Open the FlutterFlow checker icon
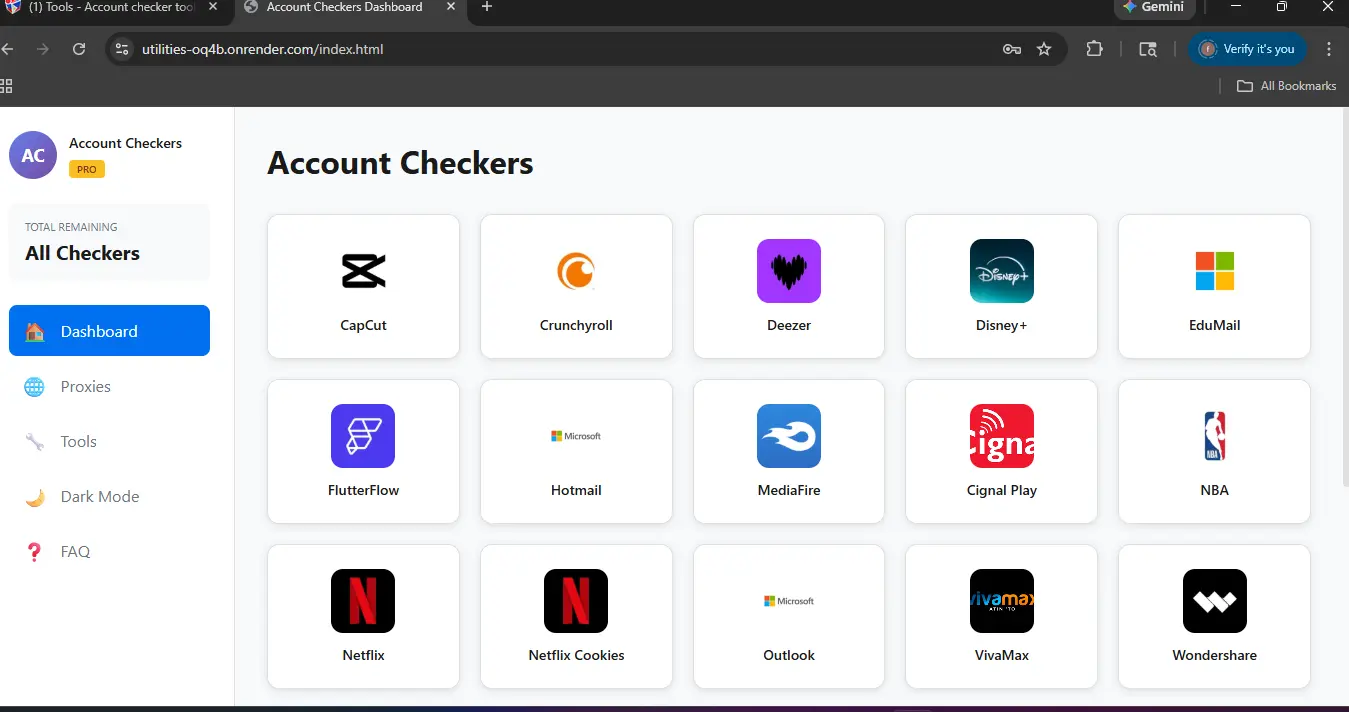Screen dimensions: 1349x712 pyautogui.click(x=363, y=436)
